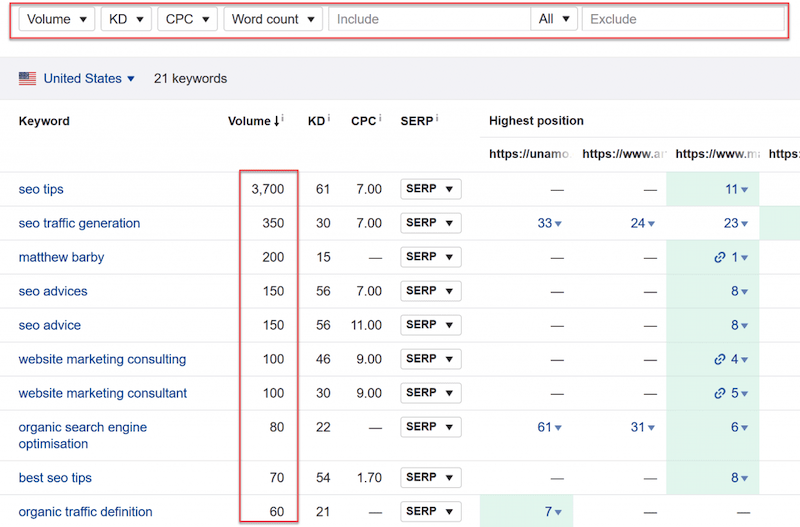Expand the Word count filter
Image resolution: width=800 pixels, height=527 pixels.
[x=273, y=19]
